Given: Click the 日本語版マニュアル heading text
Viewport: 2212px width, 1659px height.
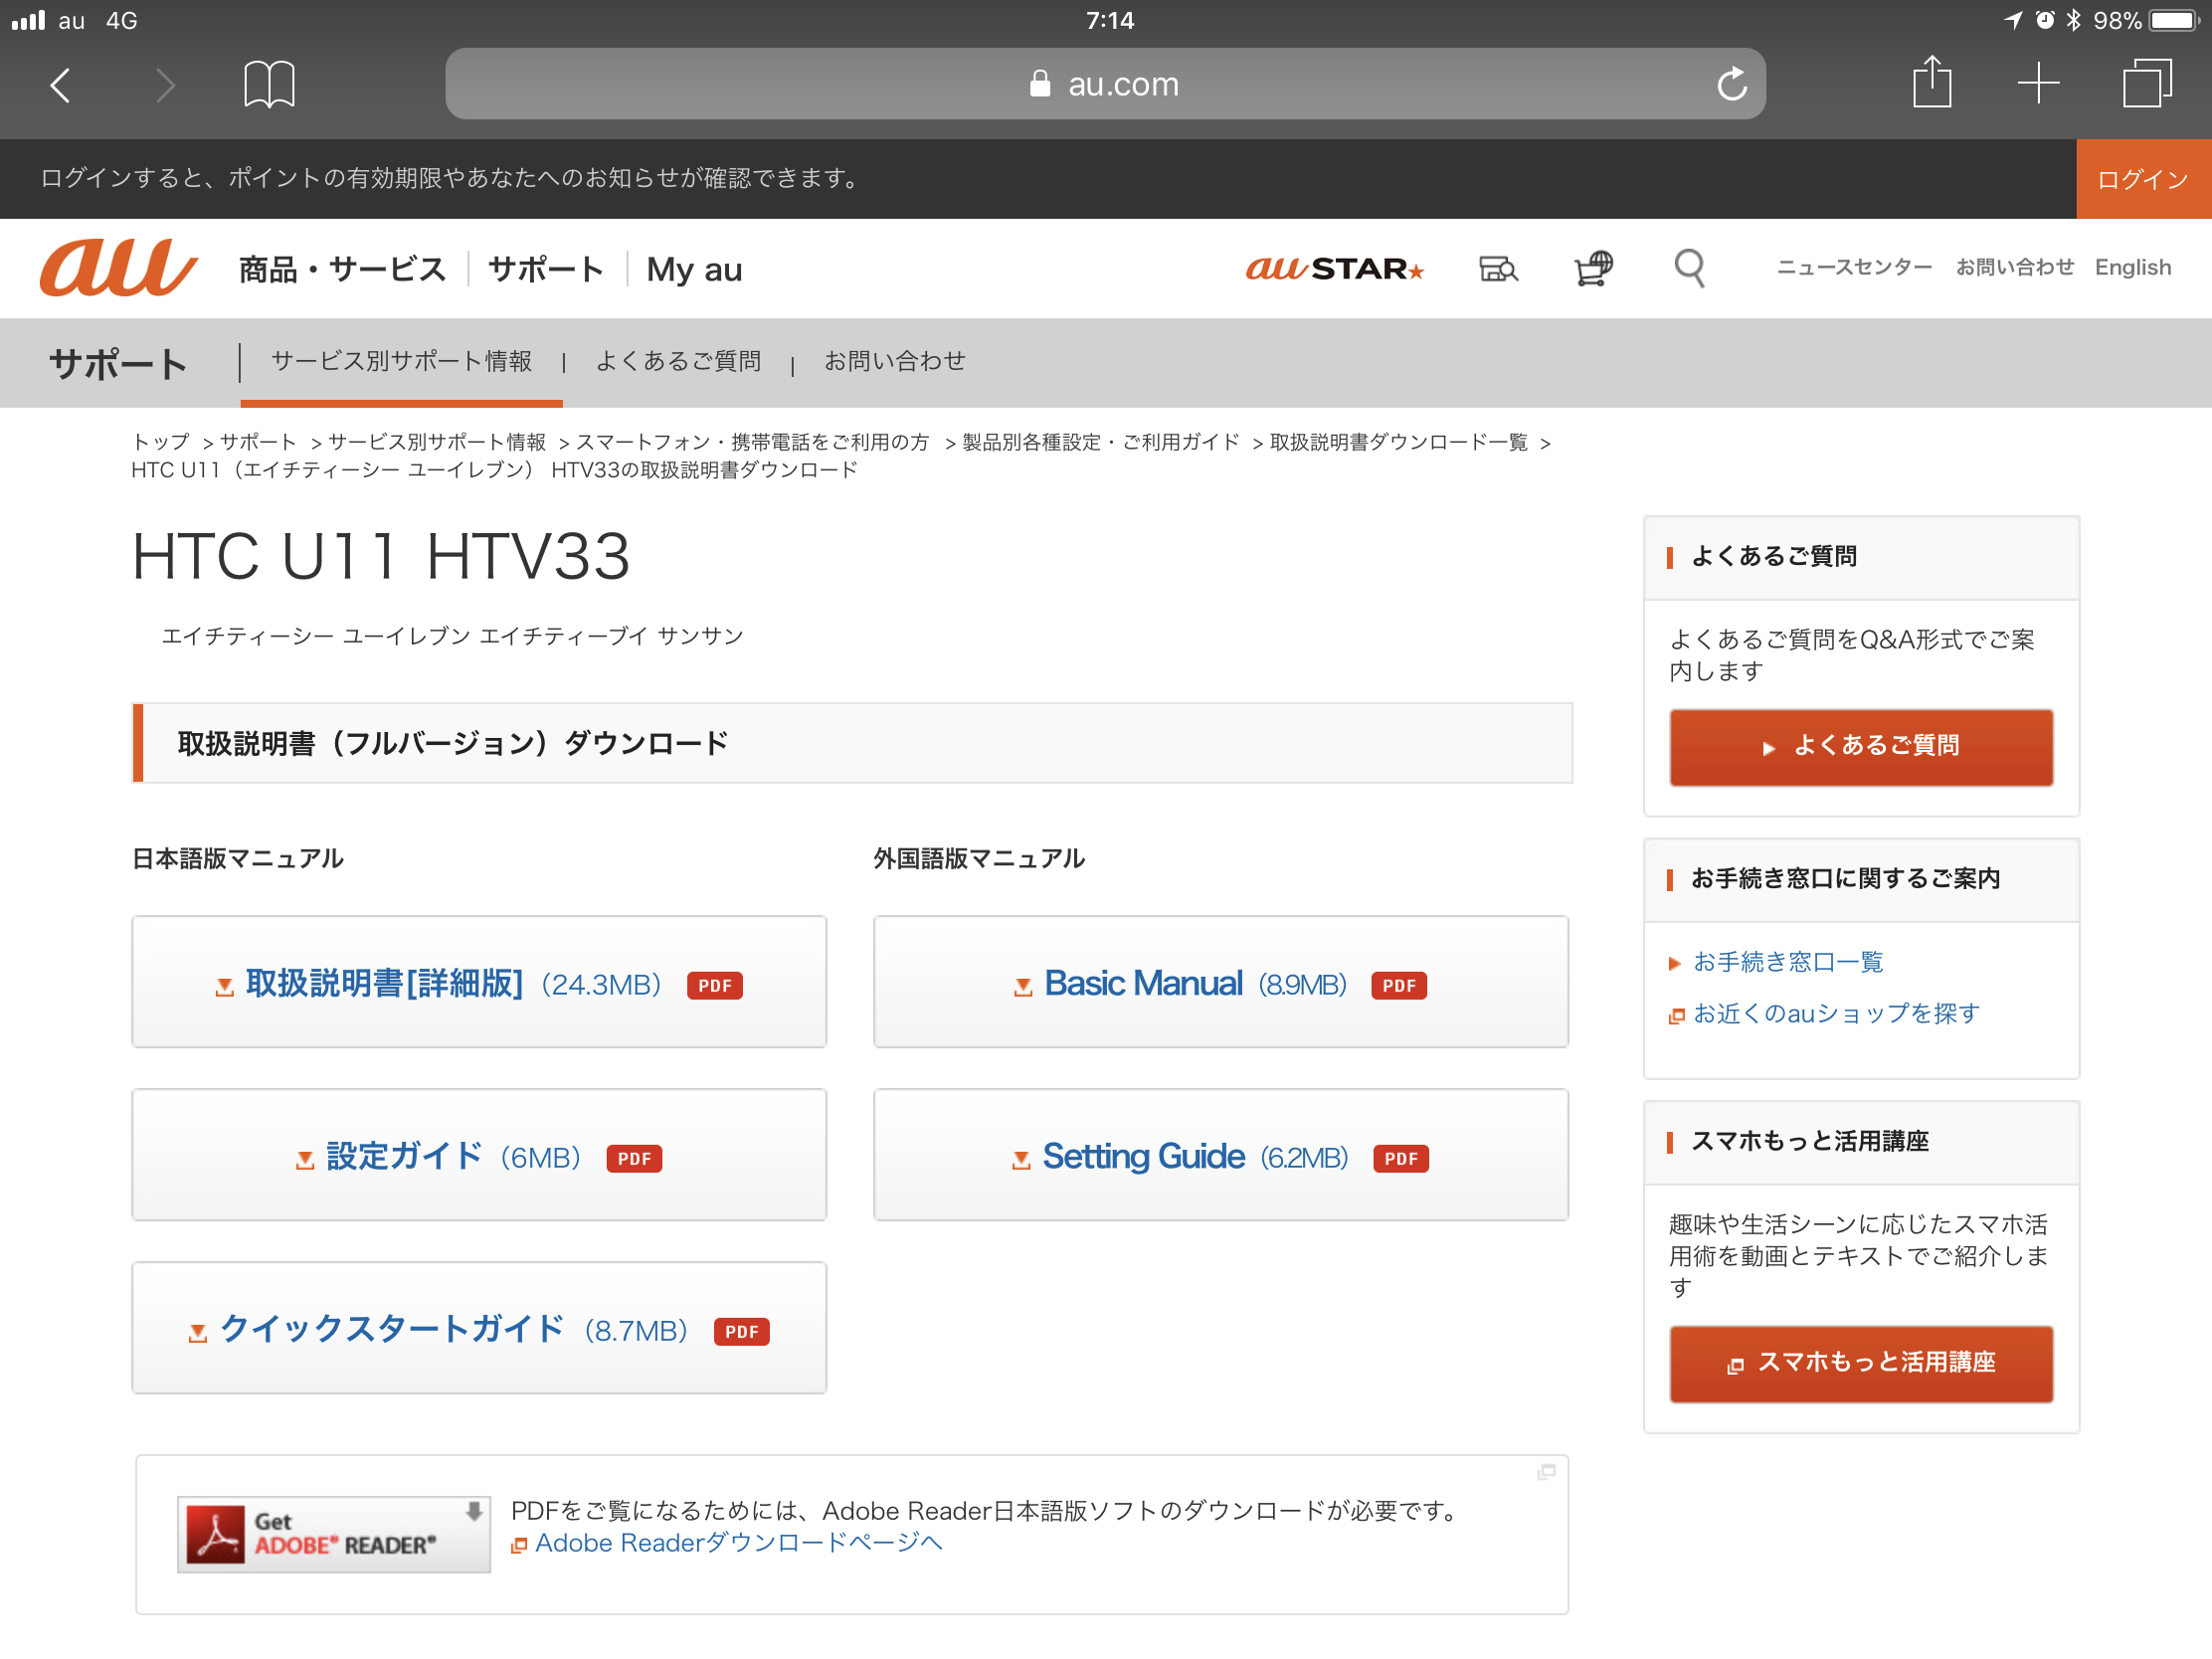Looking at the screenshot, I should (238, 859).
